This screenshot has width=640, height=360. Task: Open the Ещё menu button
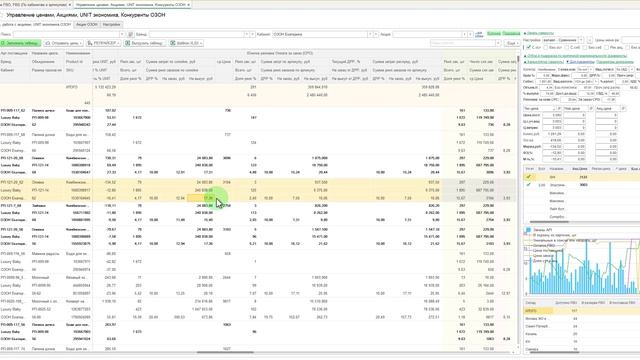coord(511,43)
